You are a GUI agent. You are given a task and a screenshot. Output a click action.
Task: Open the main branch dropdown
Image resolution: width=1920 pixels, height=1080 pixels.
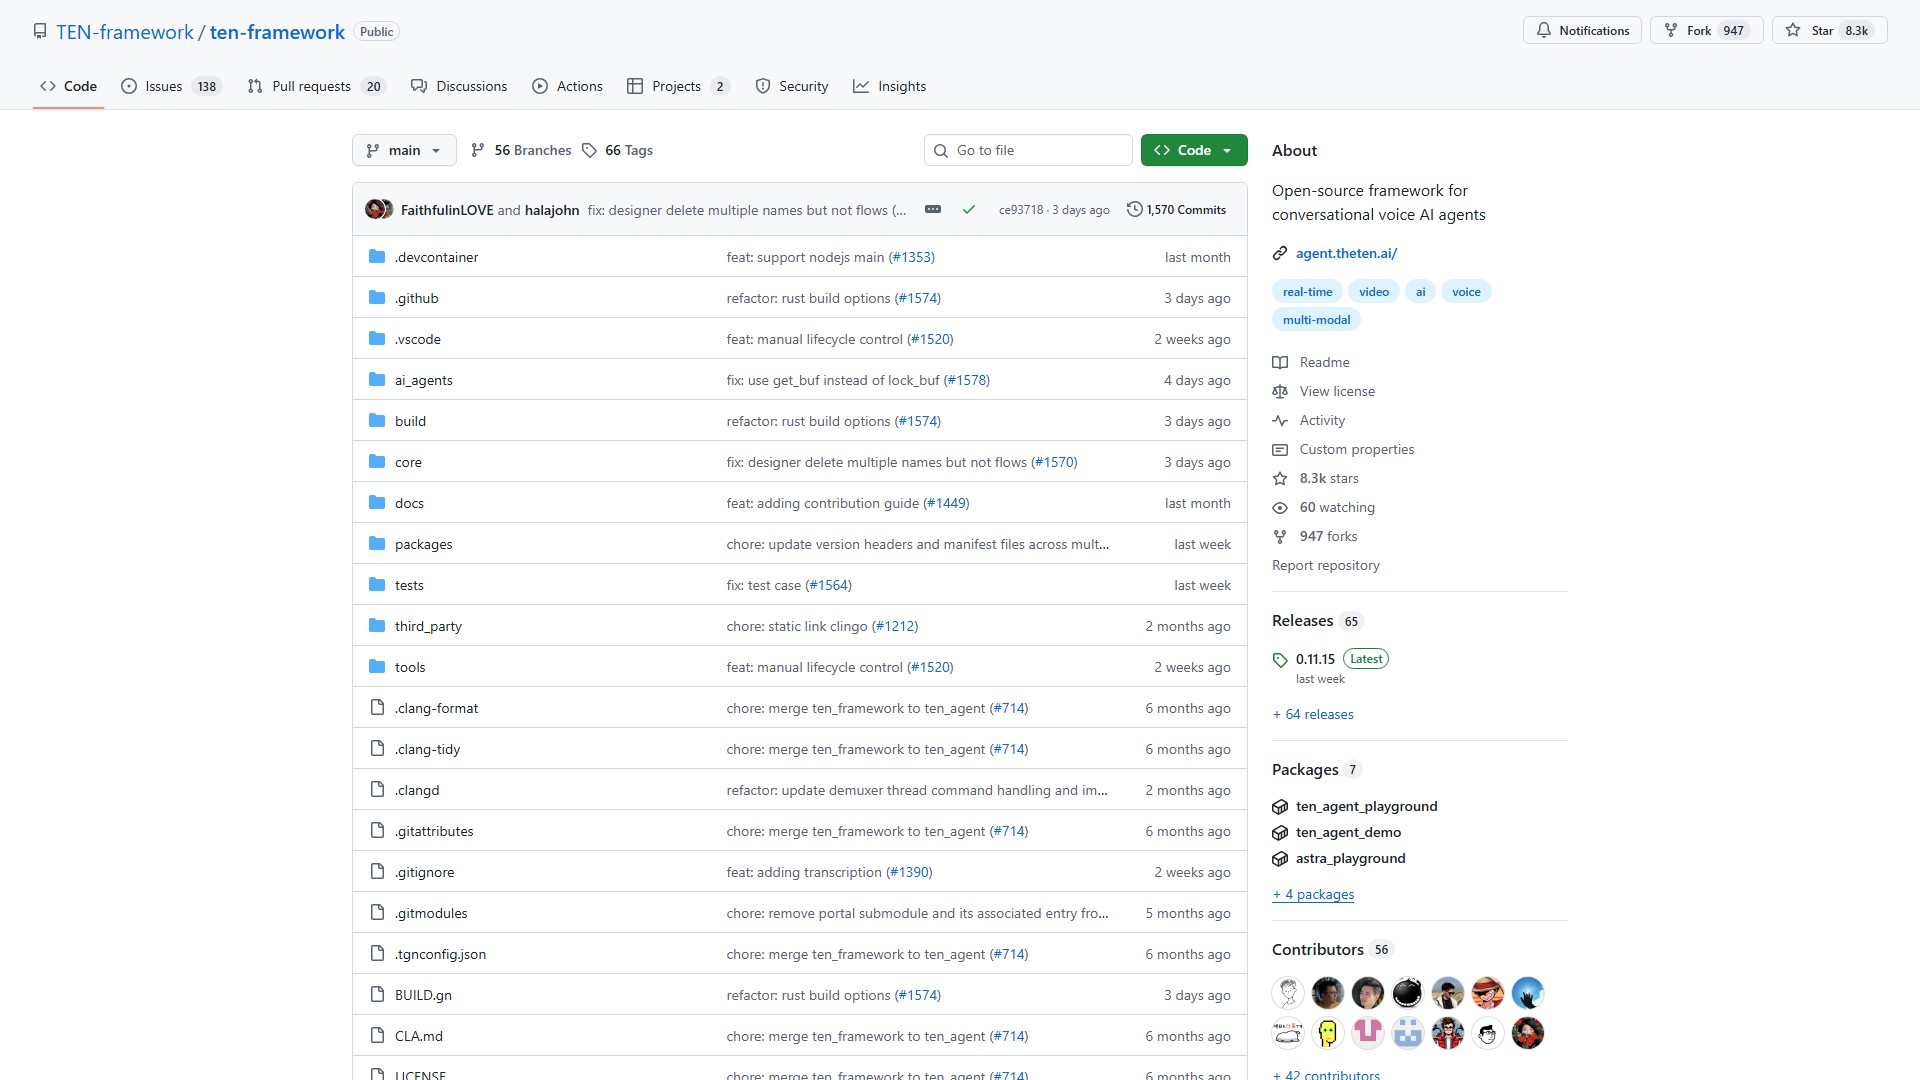(404, 151)
